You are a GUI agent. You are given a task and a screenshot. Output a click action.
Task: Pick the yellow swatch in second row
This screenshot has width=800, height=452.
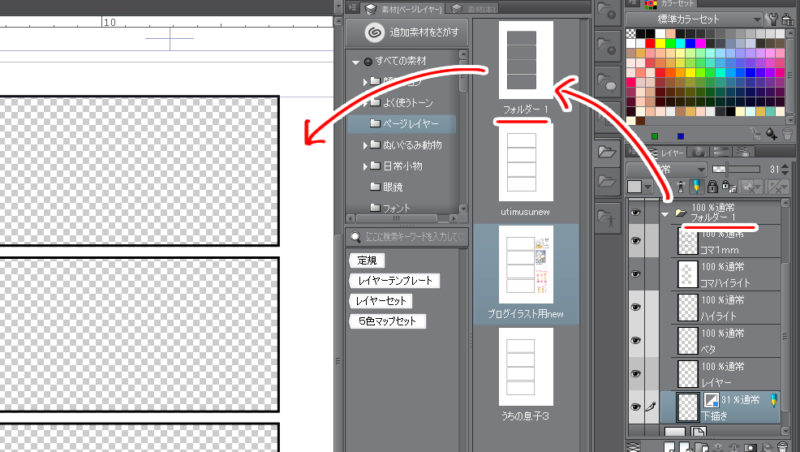660,44
